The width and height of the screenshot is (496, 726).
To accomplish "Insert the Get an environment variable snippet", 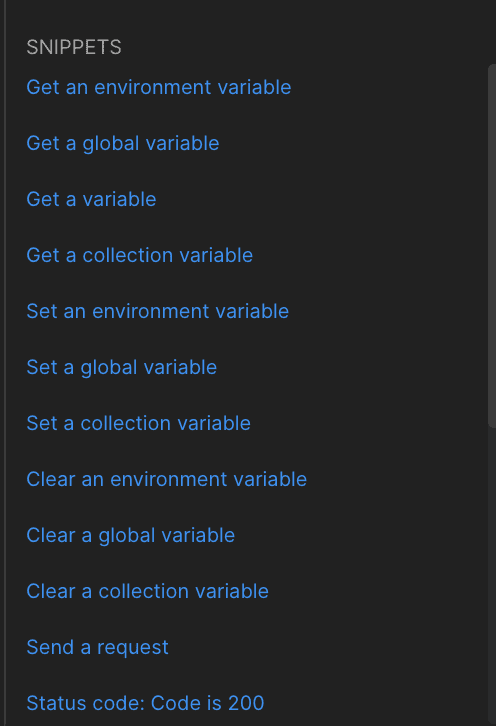I will click(158, 88).
